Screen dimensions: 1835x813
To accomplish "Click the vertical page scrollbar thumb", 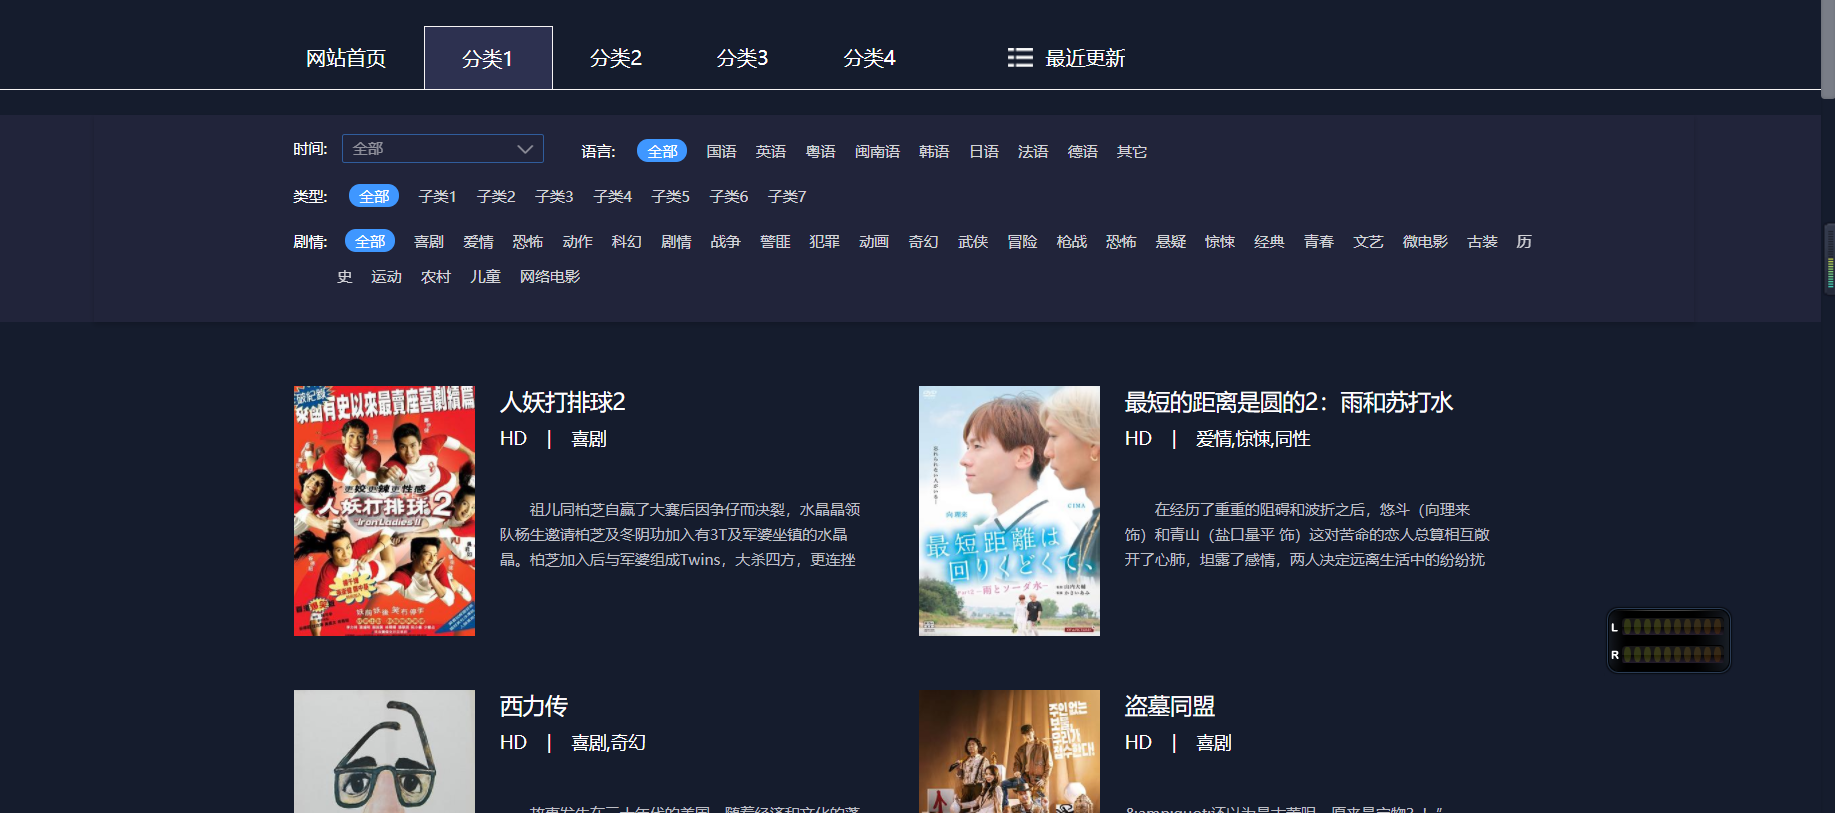I will pos(1827,50).
